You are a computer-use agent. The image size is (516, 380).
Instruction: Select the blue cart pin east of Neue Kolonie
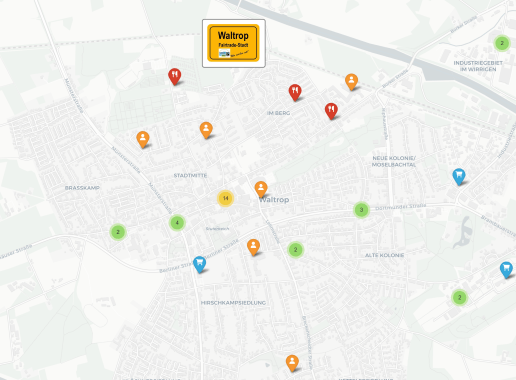(459, 176)
